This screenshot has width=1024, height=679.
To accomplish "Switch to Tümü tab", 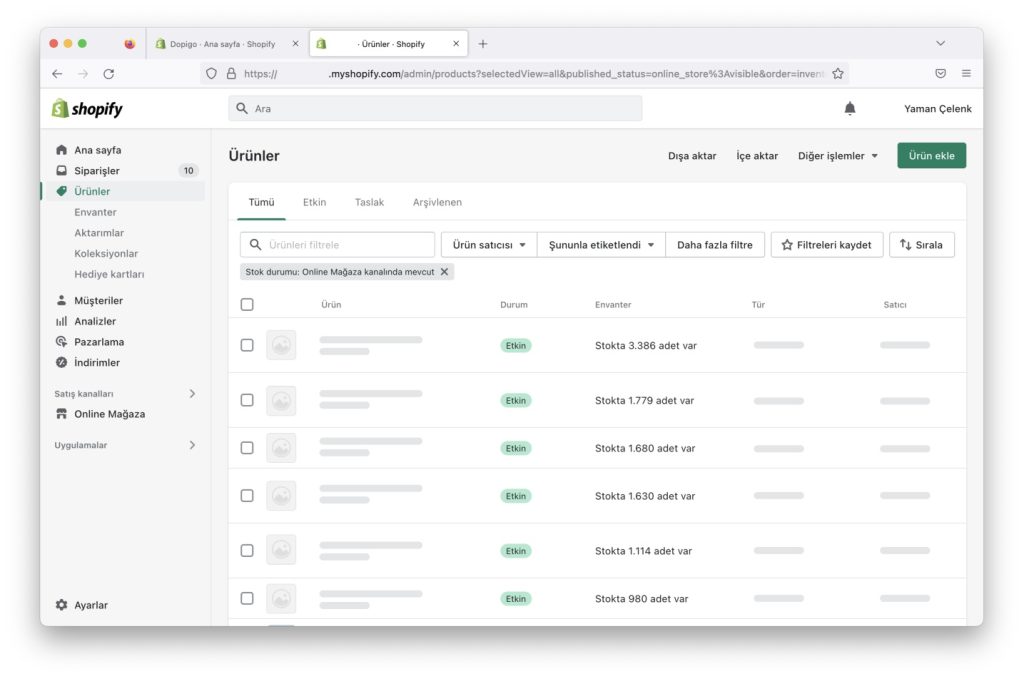I will [x=261, y=202].
